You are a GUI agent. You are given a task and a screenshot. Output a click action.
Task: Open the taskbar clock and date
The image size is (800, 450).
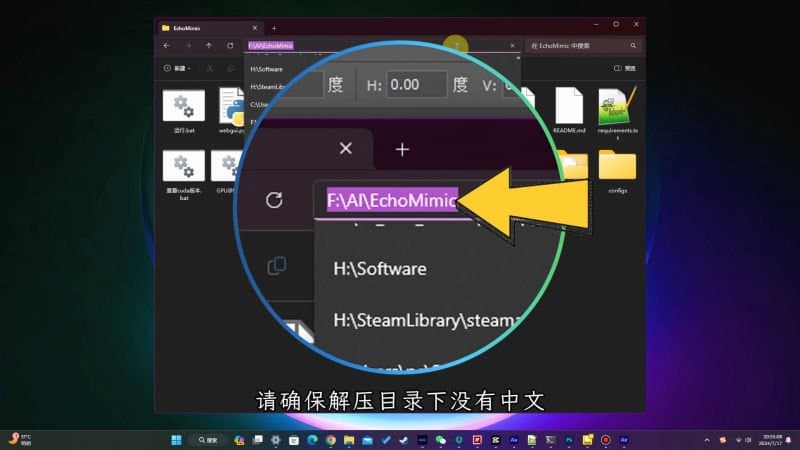pos(771,440)
